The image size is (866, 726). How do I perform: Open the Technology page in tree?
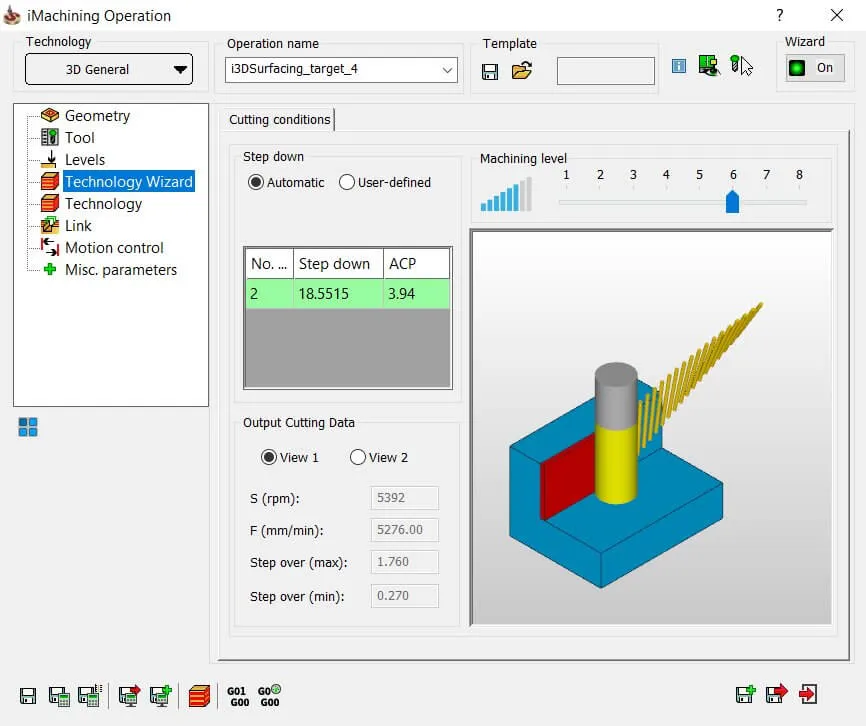point(103,204)
